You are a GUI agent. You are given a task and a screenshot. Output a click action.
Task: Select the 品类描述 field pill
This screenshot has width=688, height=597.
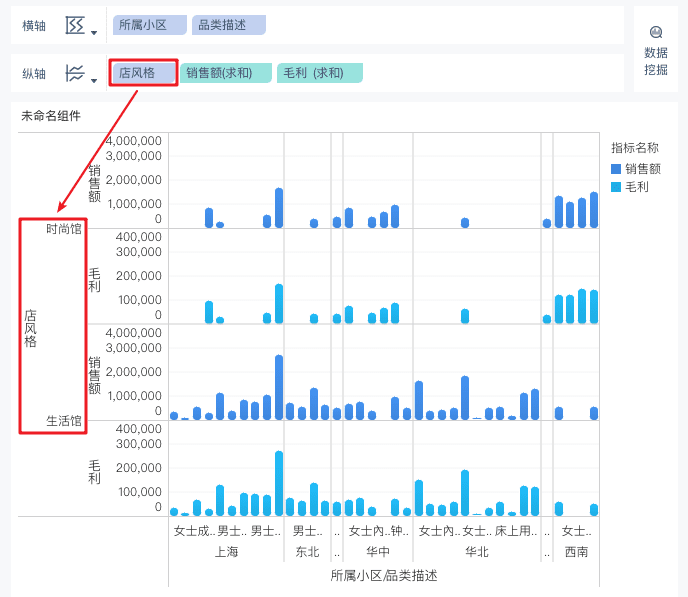point(229,25)
